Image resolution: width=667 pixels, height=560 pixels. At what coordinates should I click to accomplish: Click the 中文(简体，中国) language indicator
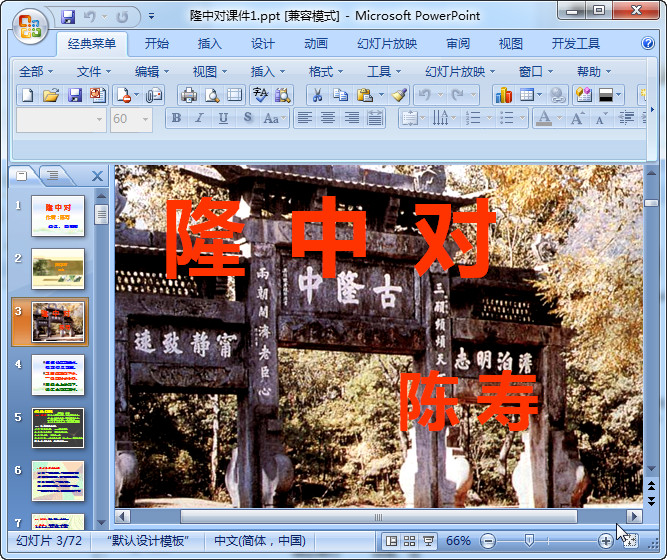tap(260, 541)
